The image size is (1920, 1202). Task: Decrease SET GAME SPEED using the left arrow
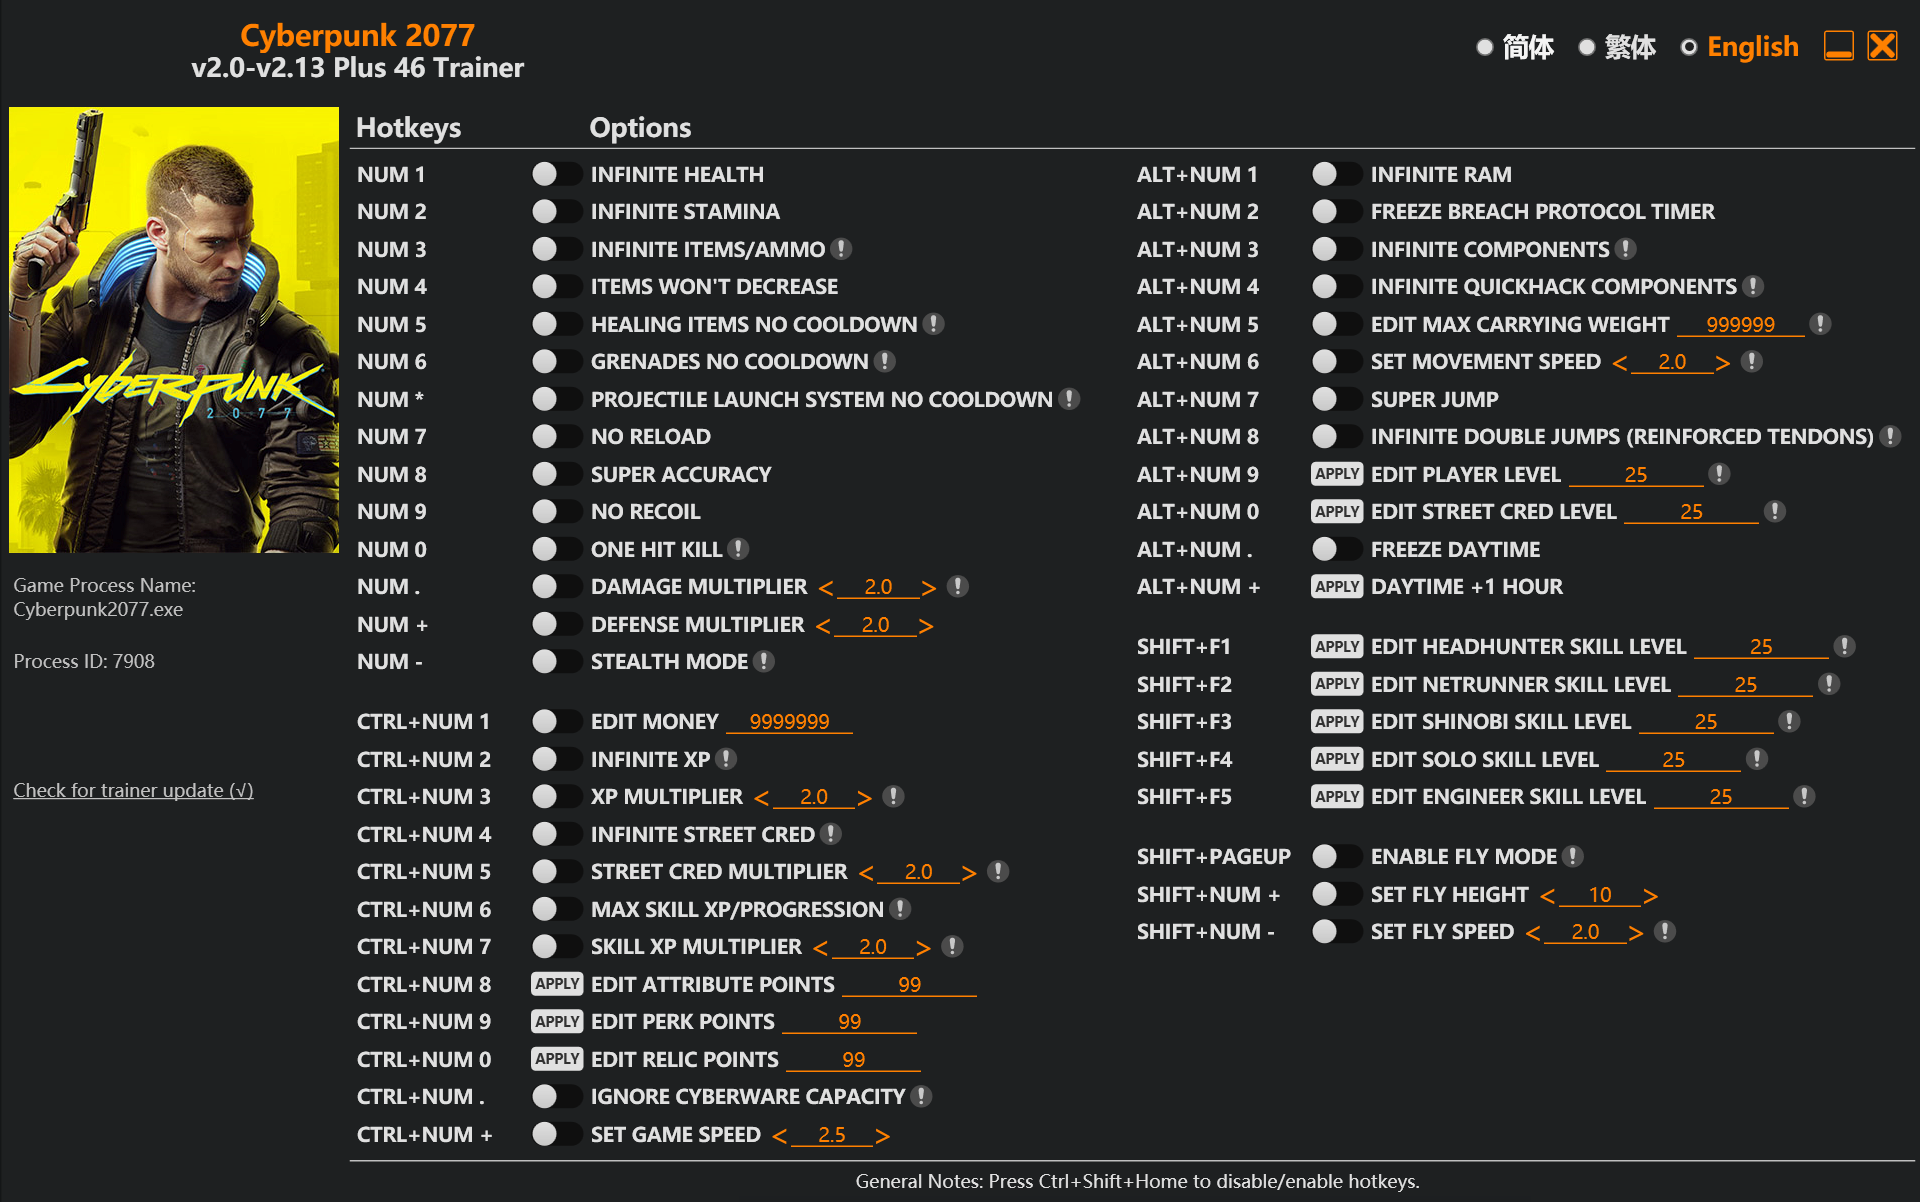tap(781, 1134)
